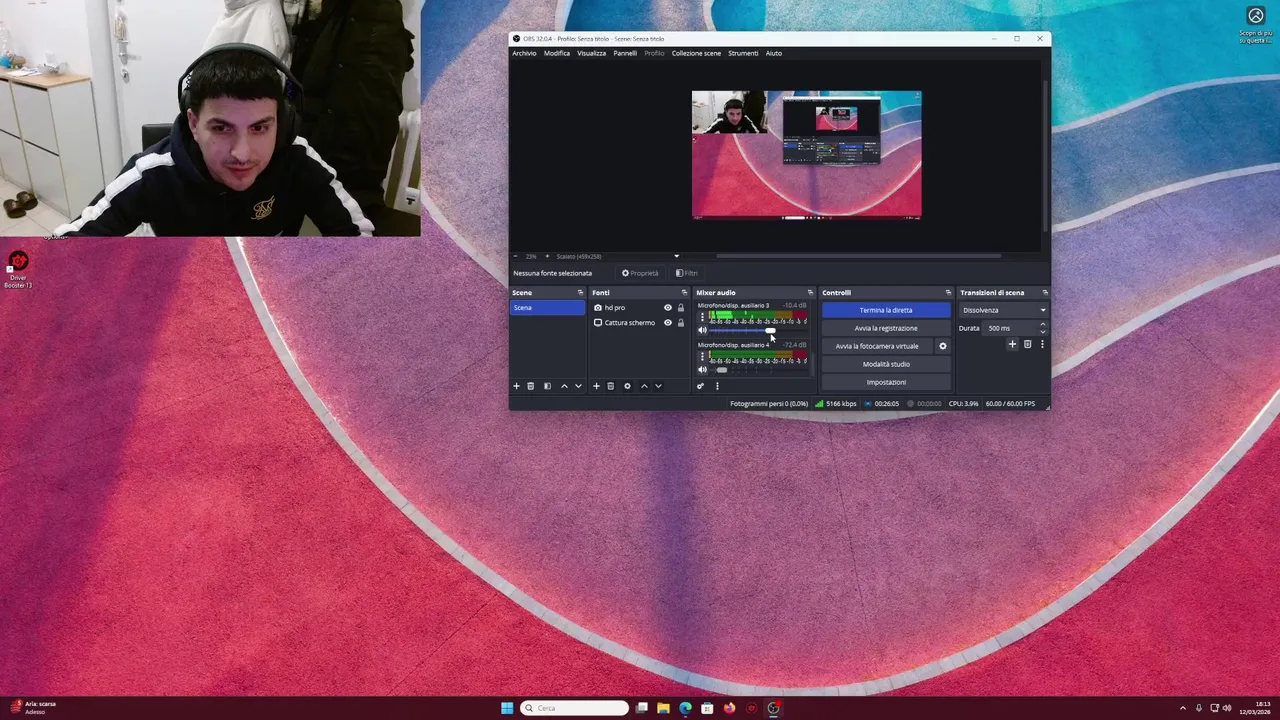Click Filtri button in source toolbar
The width and height of the screenshot is (1280, 720).
point(687,273)
